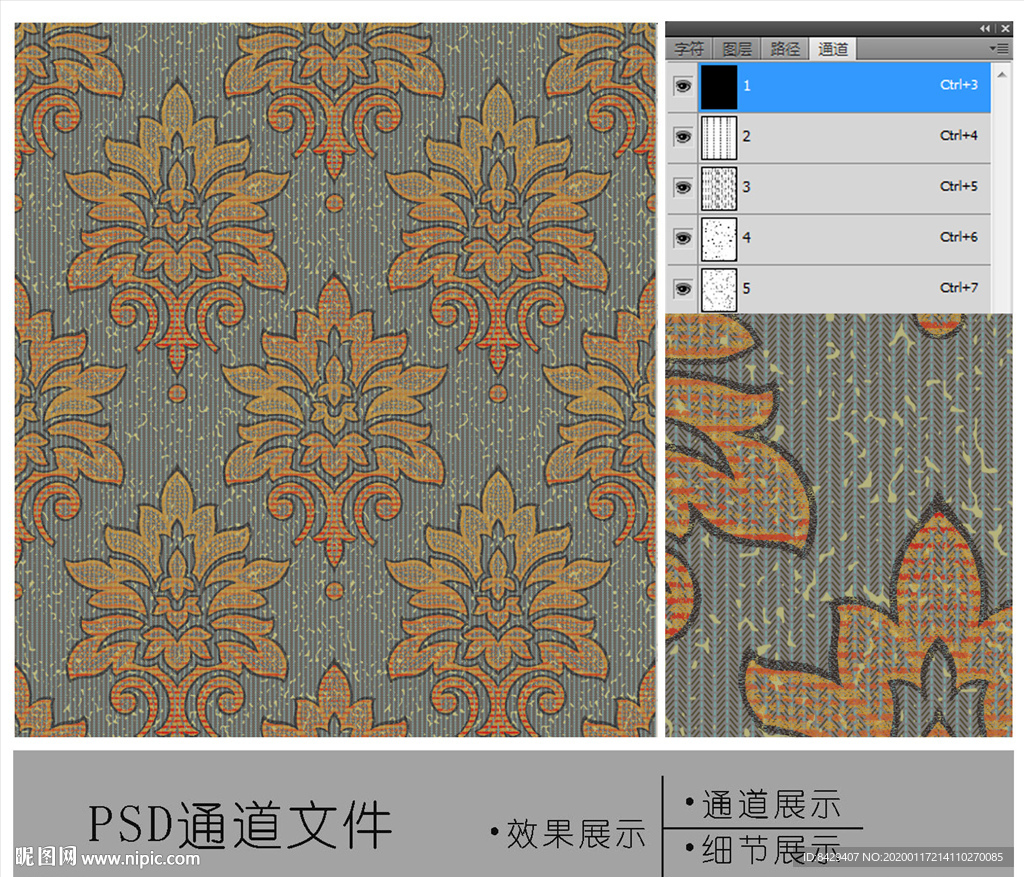Open the 路径 tab
This screenshot has width=1024, height=877.
tap(785, 49)
